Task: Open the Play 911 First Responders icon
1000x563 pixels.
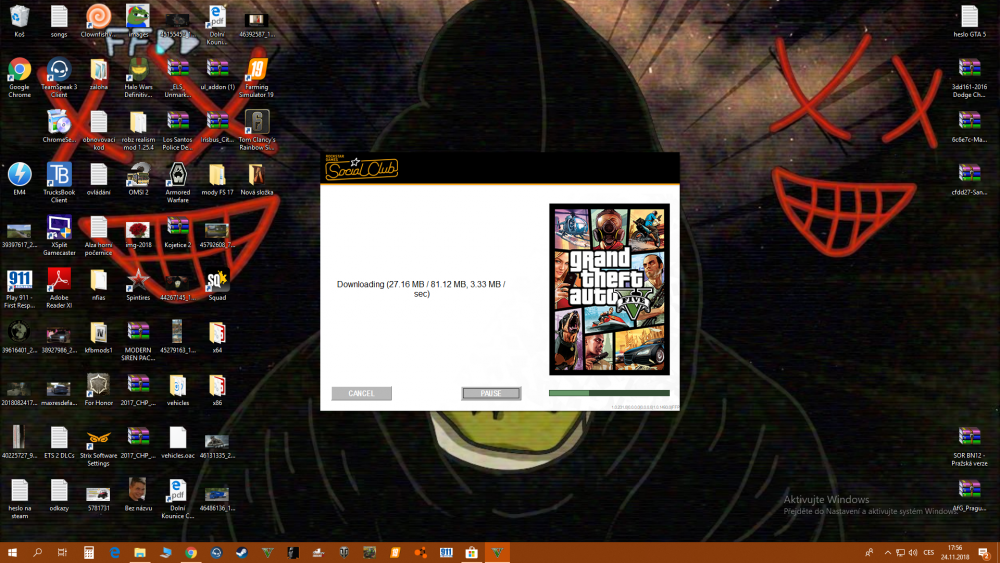Action: [x=20, y=288]
